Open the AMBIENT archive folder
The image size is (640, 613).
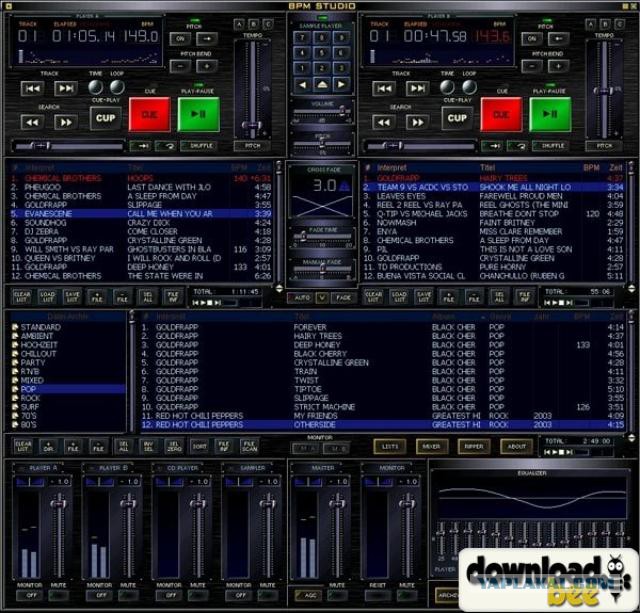[37, 336]
